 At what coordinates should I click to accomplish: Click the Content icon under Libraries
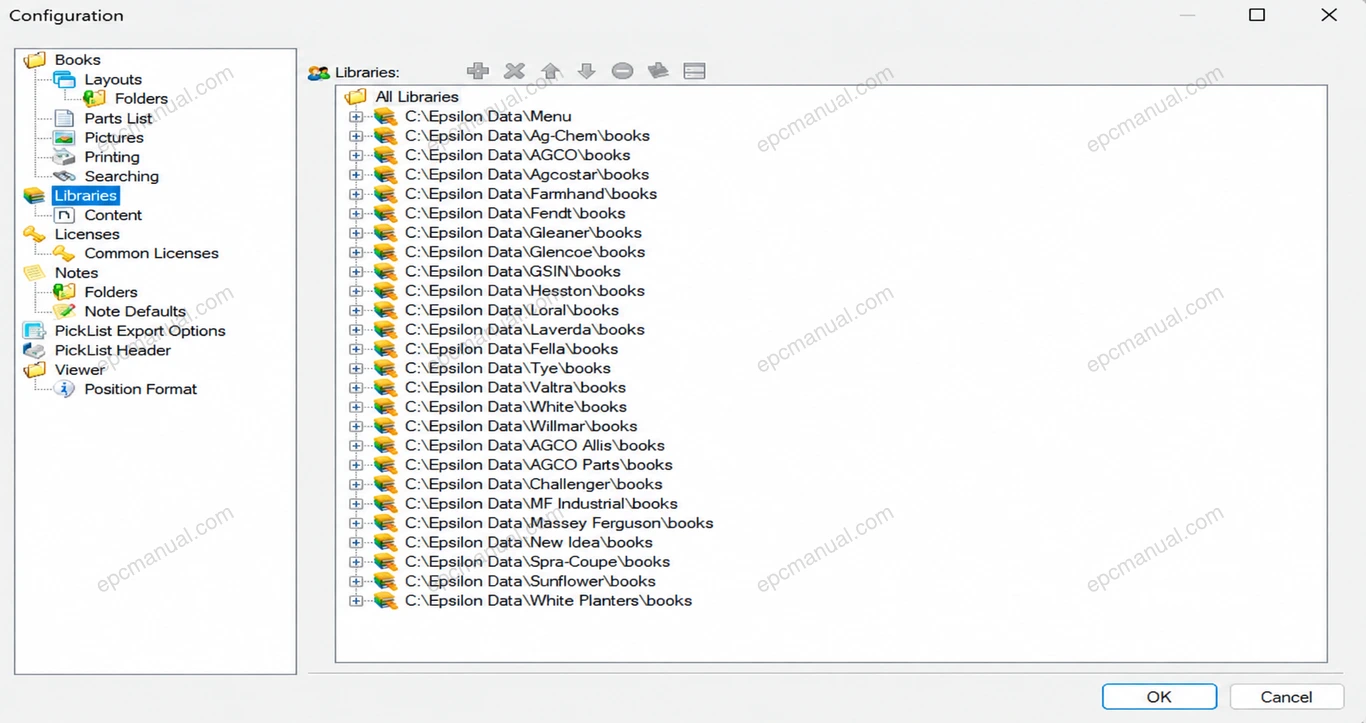pyautogui.click(x=64, y=215)
